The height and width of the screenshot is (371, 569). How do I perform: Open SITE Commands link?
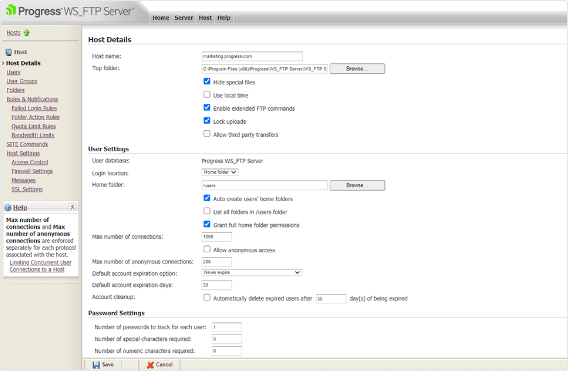tap(27, 144)
